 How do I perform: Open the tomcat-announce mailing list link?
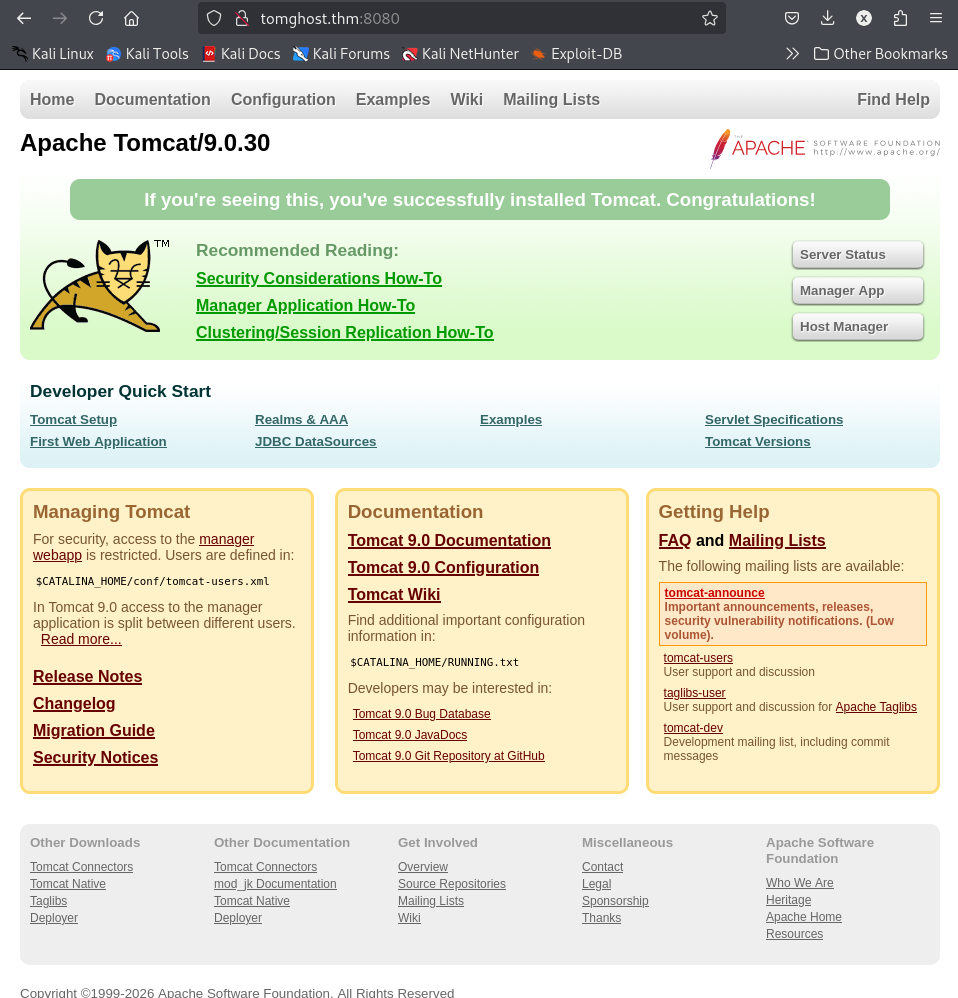tap(714, 593)
